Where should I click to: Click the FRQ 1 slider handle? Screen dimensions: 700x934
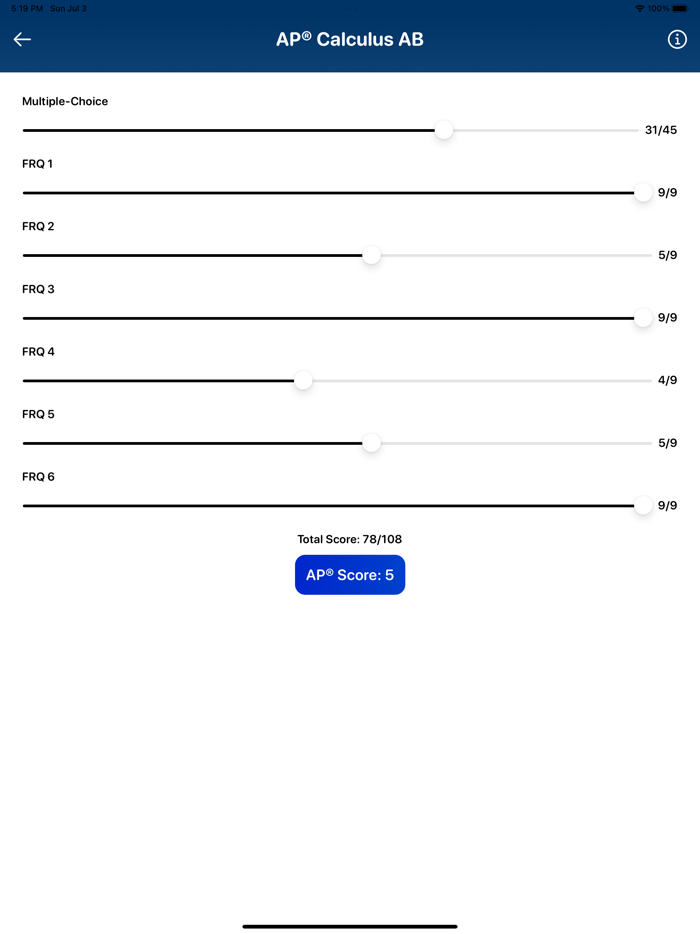(x=642, y=193)
